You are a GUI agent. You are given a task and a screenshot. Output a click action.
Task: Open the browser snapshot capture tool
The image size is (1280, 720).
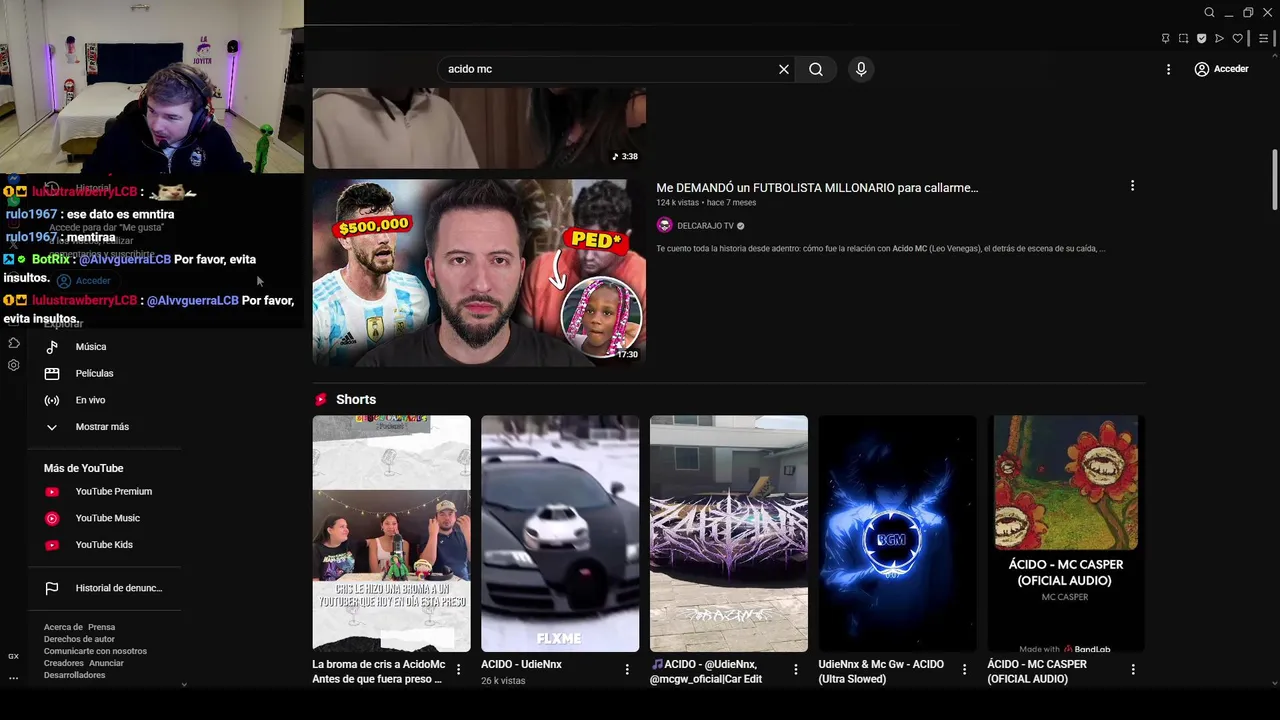point(1183,39)
